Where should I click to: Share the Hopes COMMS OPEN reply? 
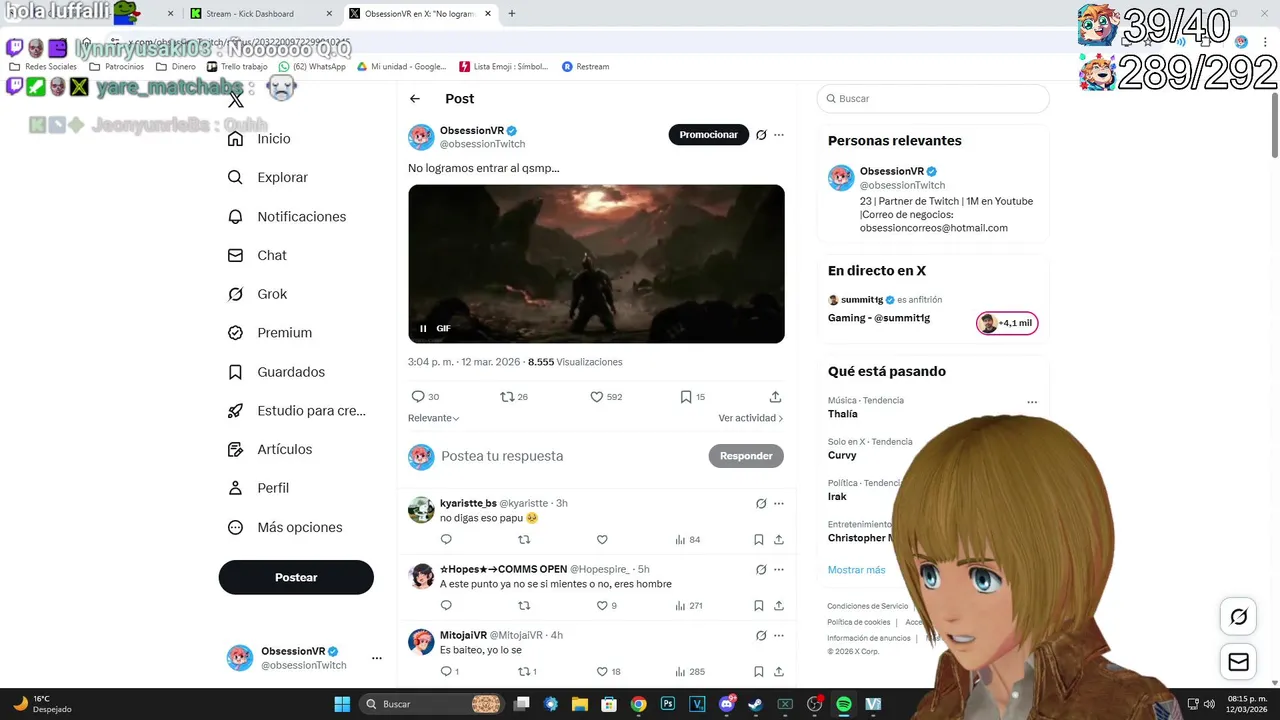[779, 606]
